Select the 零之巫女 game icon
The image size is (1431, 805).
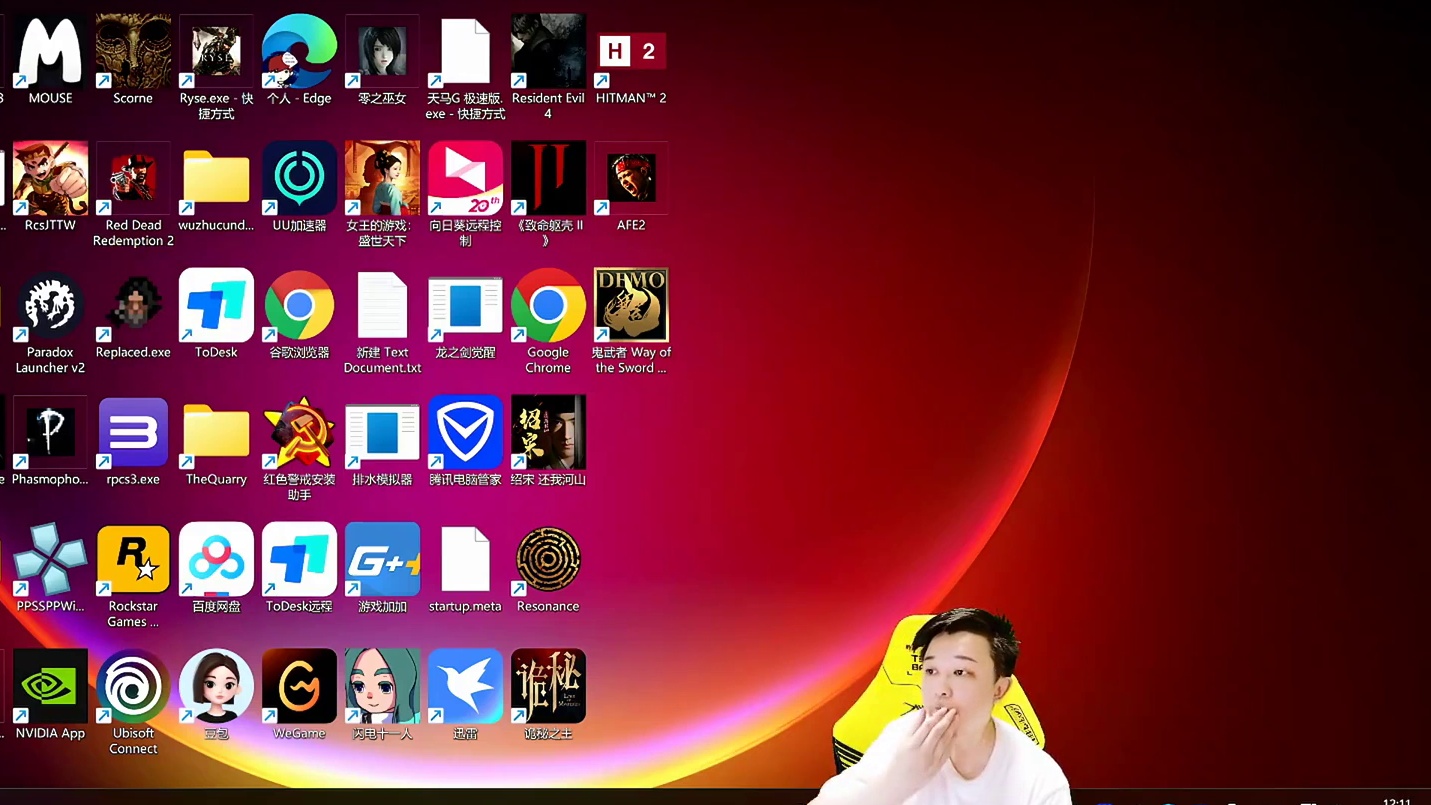click(x=382, y=52)
